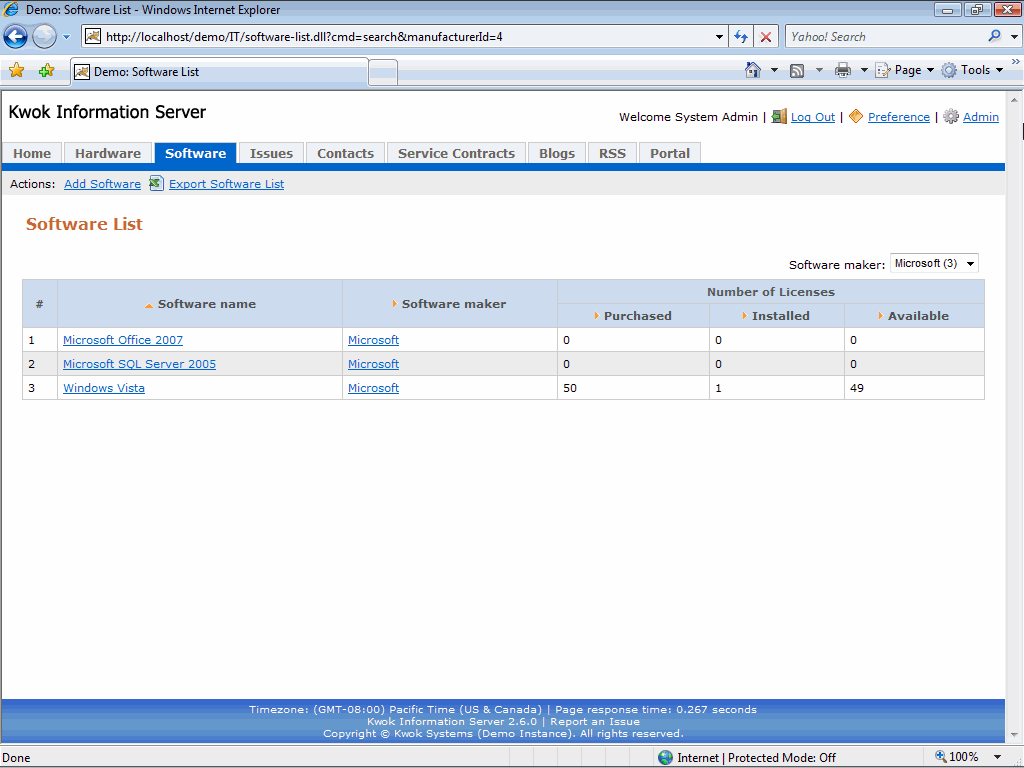Image resolution: width=1024 pixels, height=768 pixels.
Task: Click the Log Out link
Action: pos(813,117)
